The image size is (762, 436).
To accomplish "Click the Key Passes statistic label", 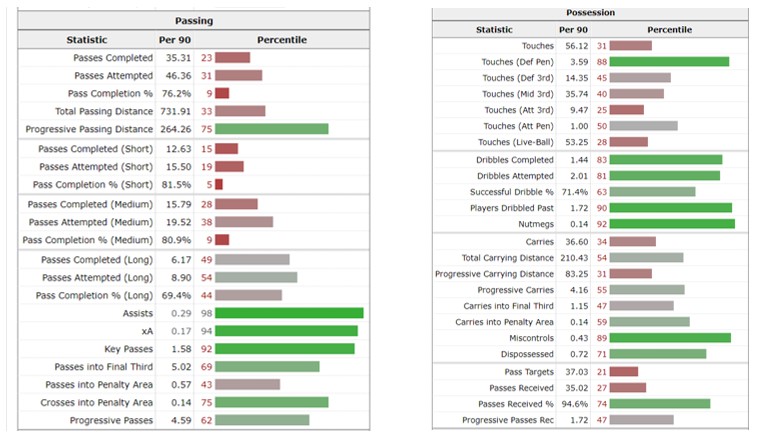I will (x=128, y=349).
